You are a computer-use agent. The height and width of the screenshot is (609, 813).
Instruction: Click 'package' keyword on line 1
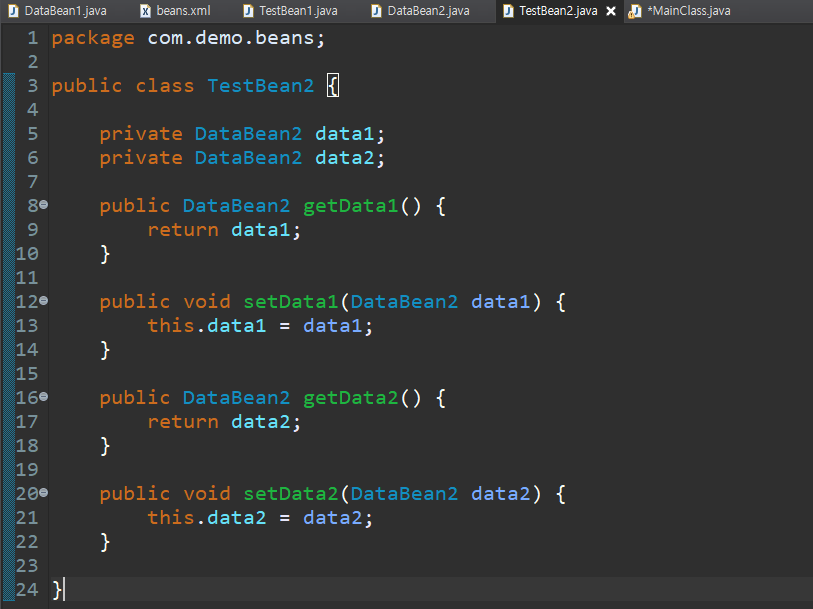point(93,39)
